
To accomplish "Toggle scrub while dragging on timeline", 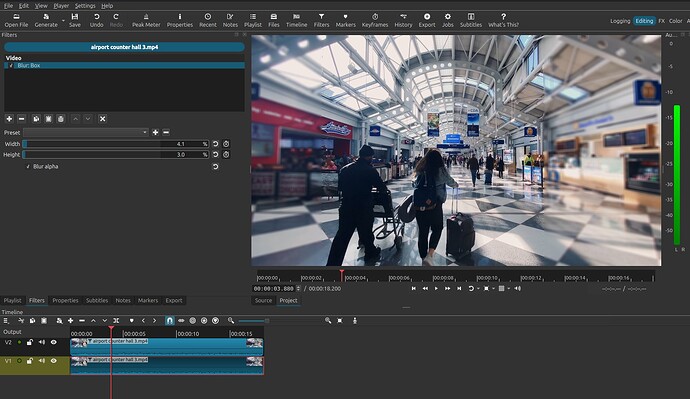I will [181, 321].
